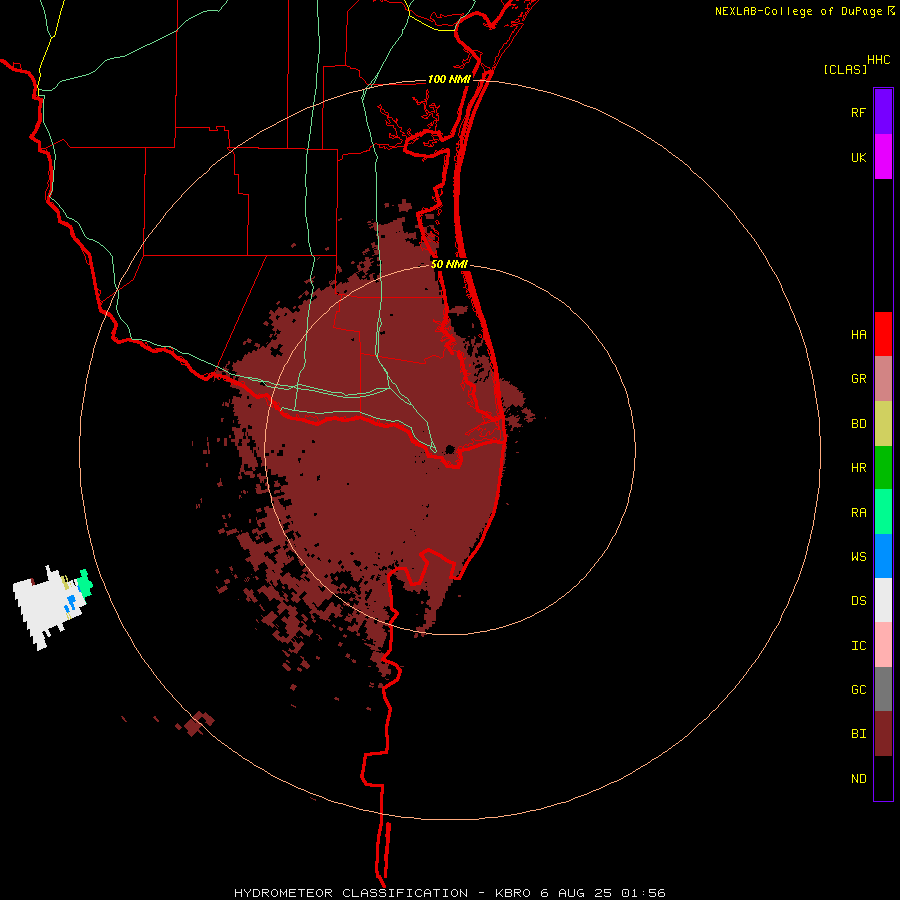Click the ND black legend swatch
Image resolution: width=900 pixels, height=900 pixels.
[883, 778]
